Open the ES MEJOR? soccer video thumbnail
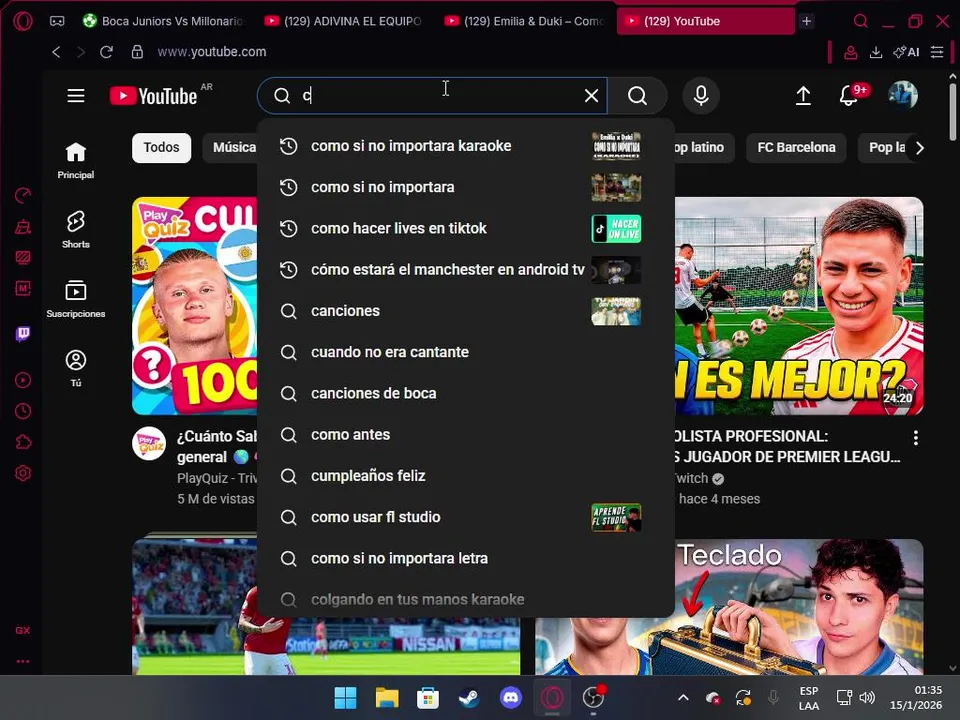960x720 pixels. tap(799, 306)
